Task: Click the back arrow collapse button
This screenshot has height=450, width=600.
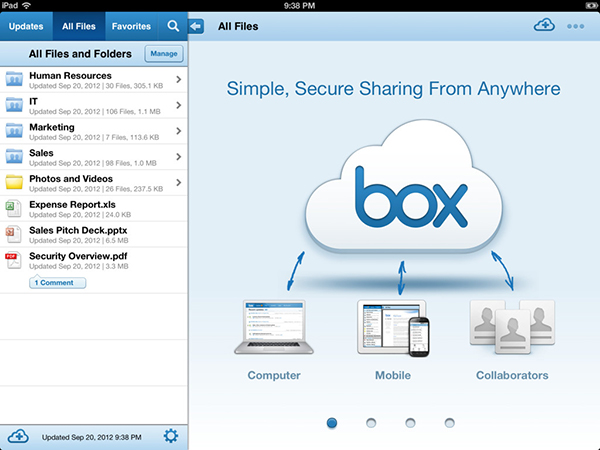Action: click(x=196, y=26)
